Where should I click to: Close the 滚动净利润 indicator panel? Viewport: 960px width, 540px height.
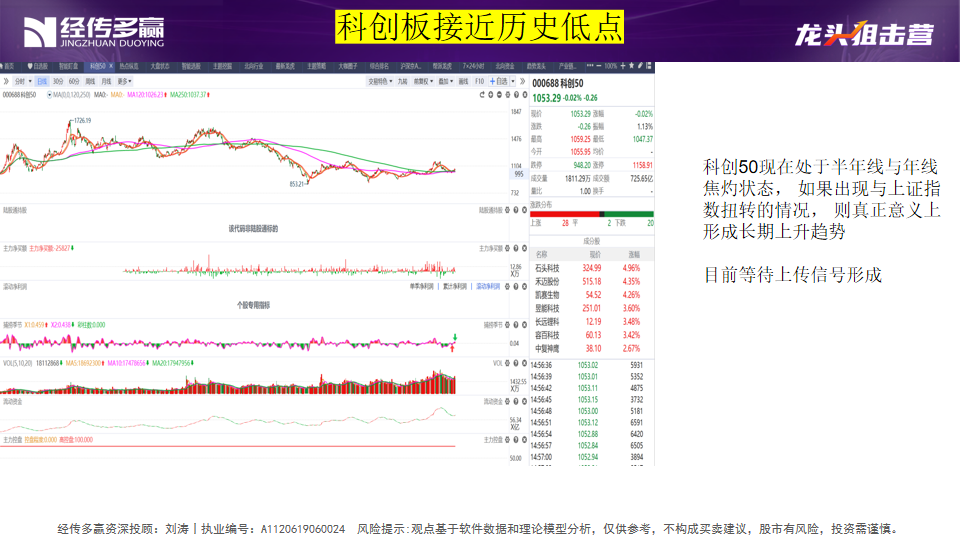pos(525,287)
